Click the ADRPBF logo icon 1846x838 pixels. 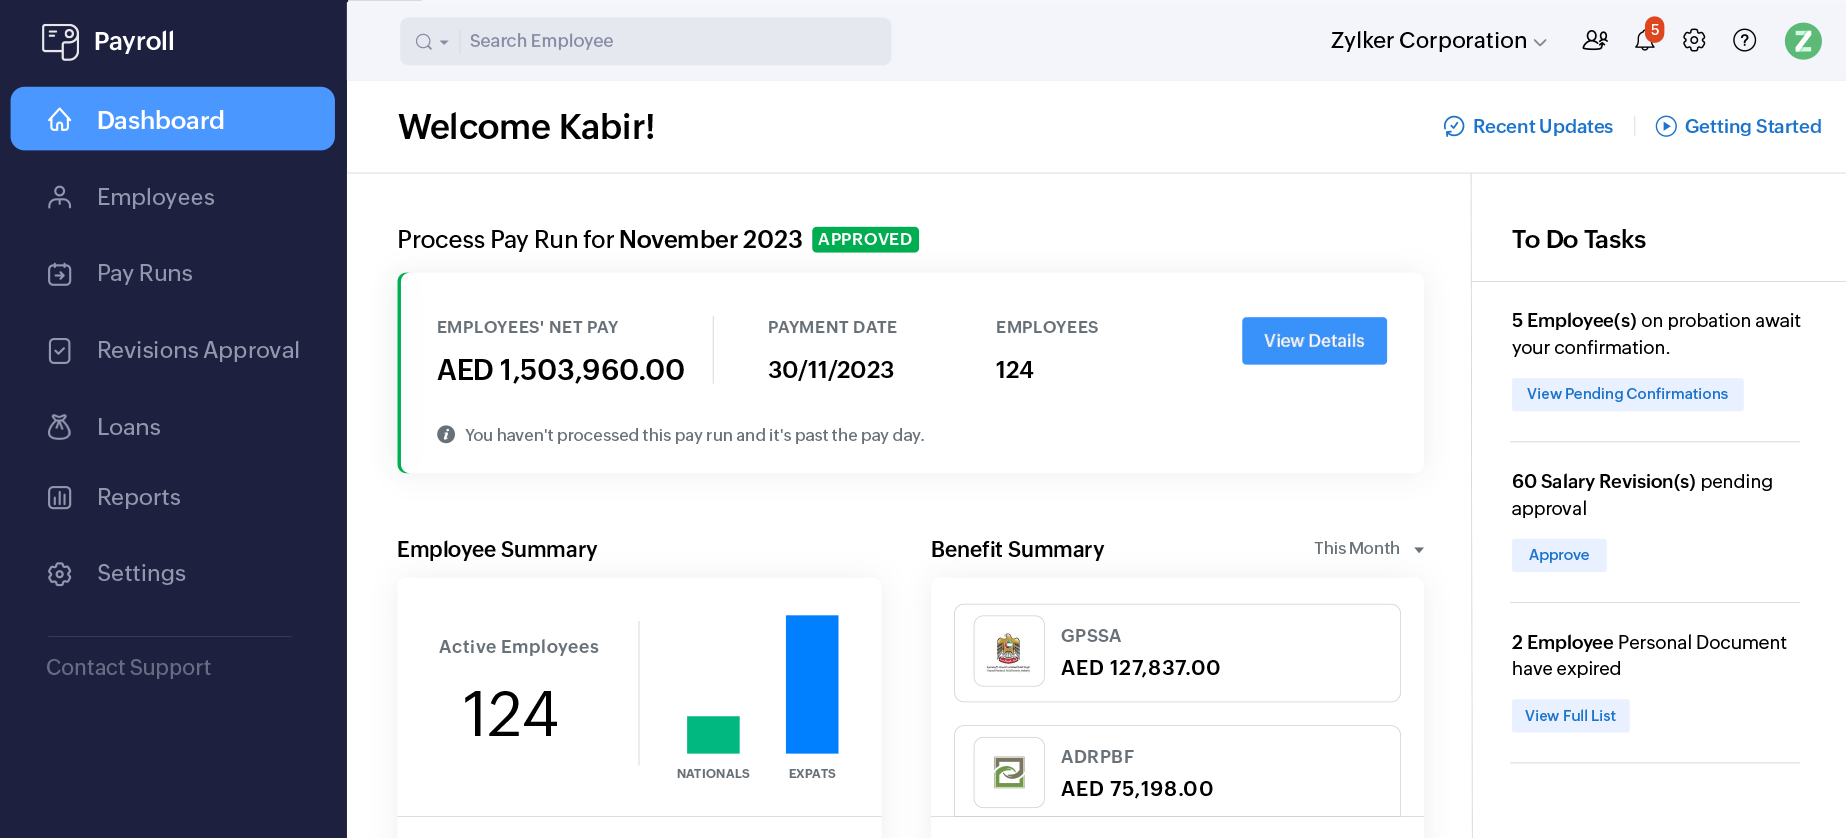tap(1009, 772)
